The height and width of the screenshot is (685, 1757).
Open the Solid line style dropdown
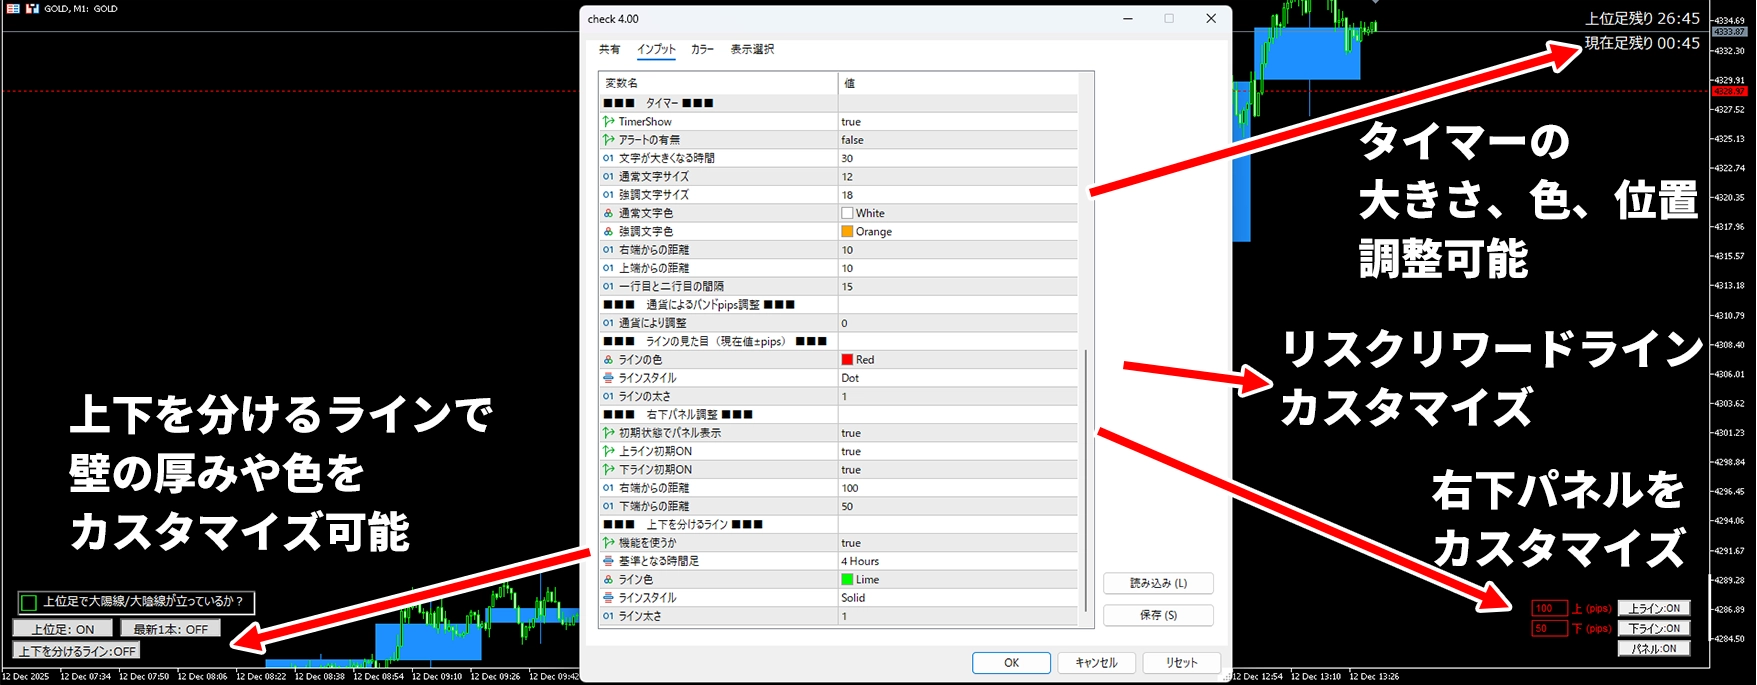click(x=957, y=598)
